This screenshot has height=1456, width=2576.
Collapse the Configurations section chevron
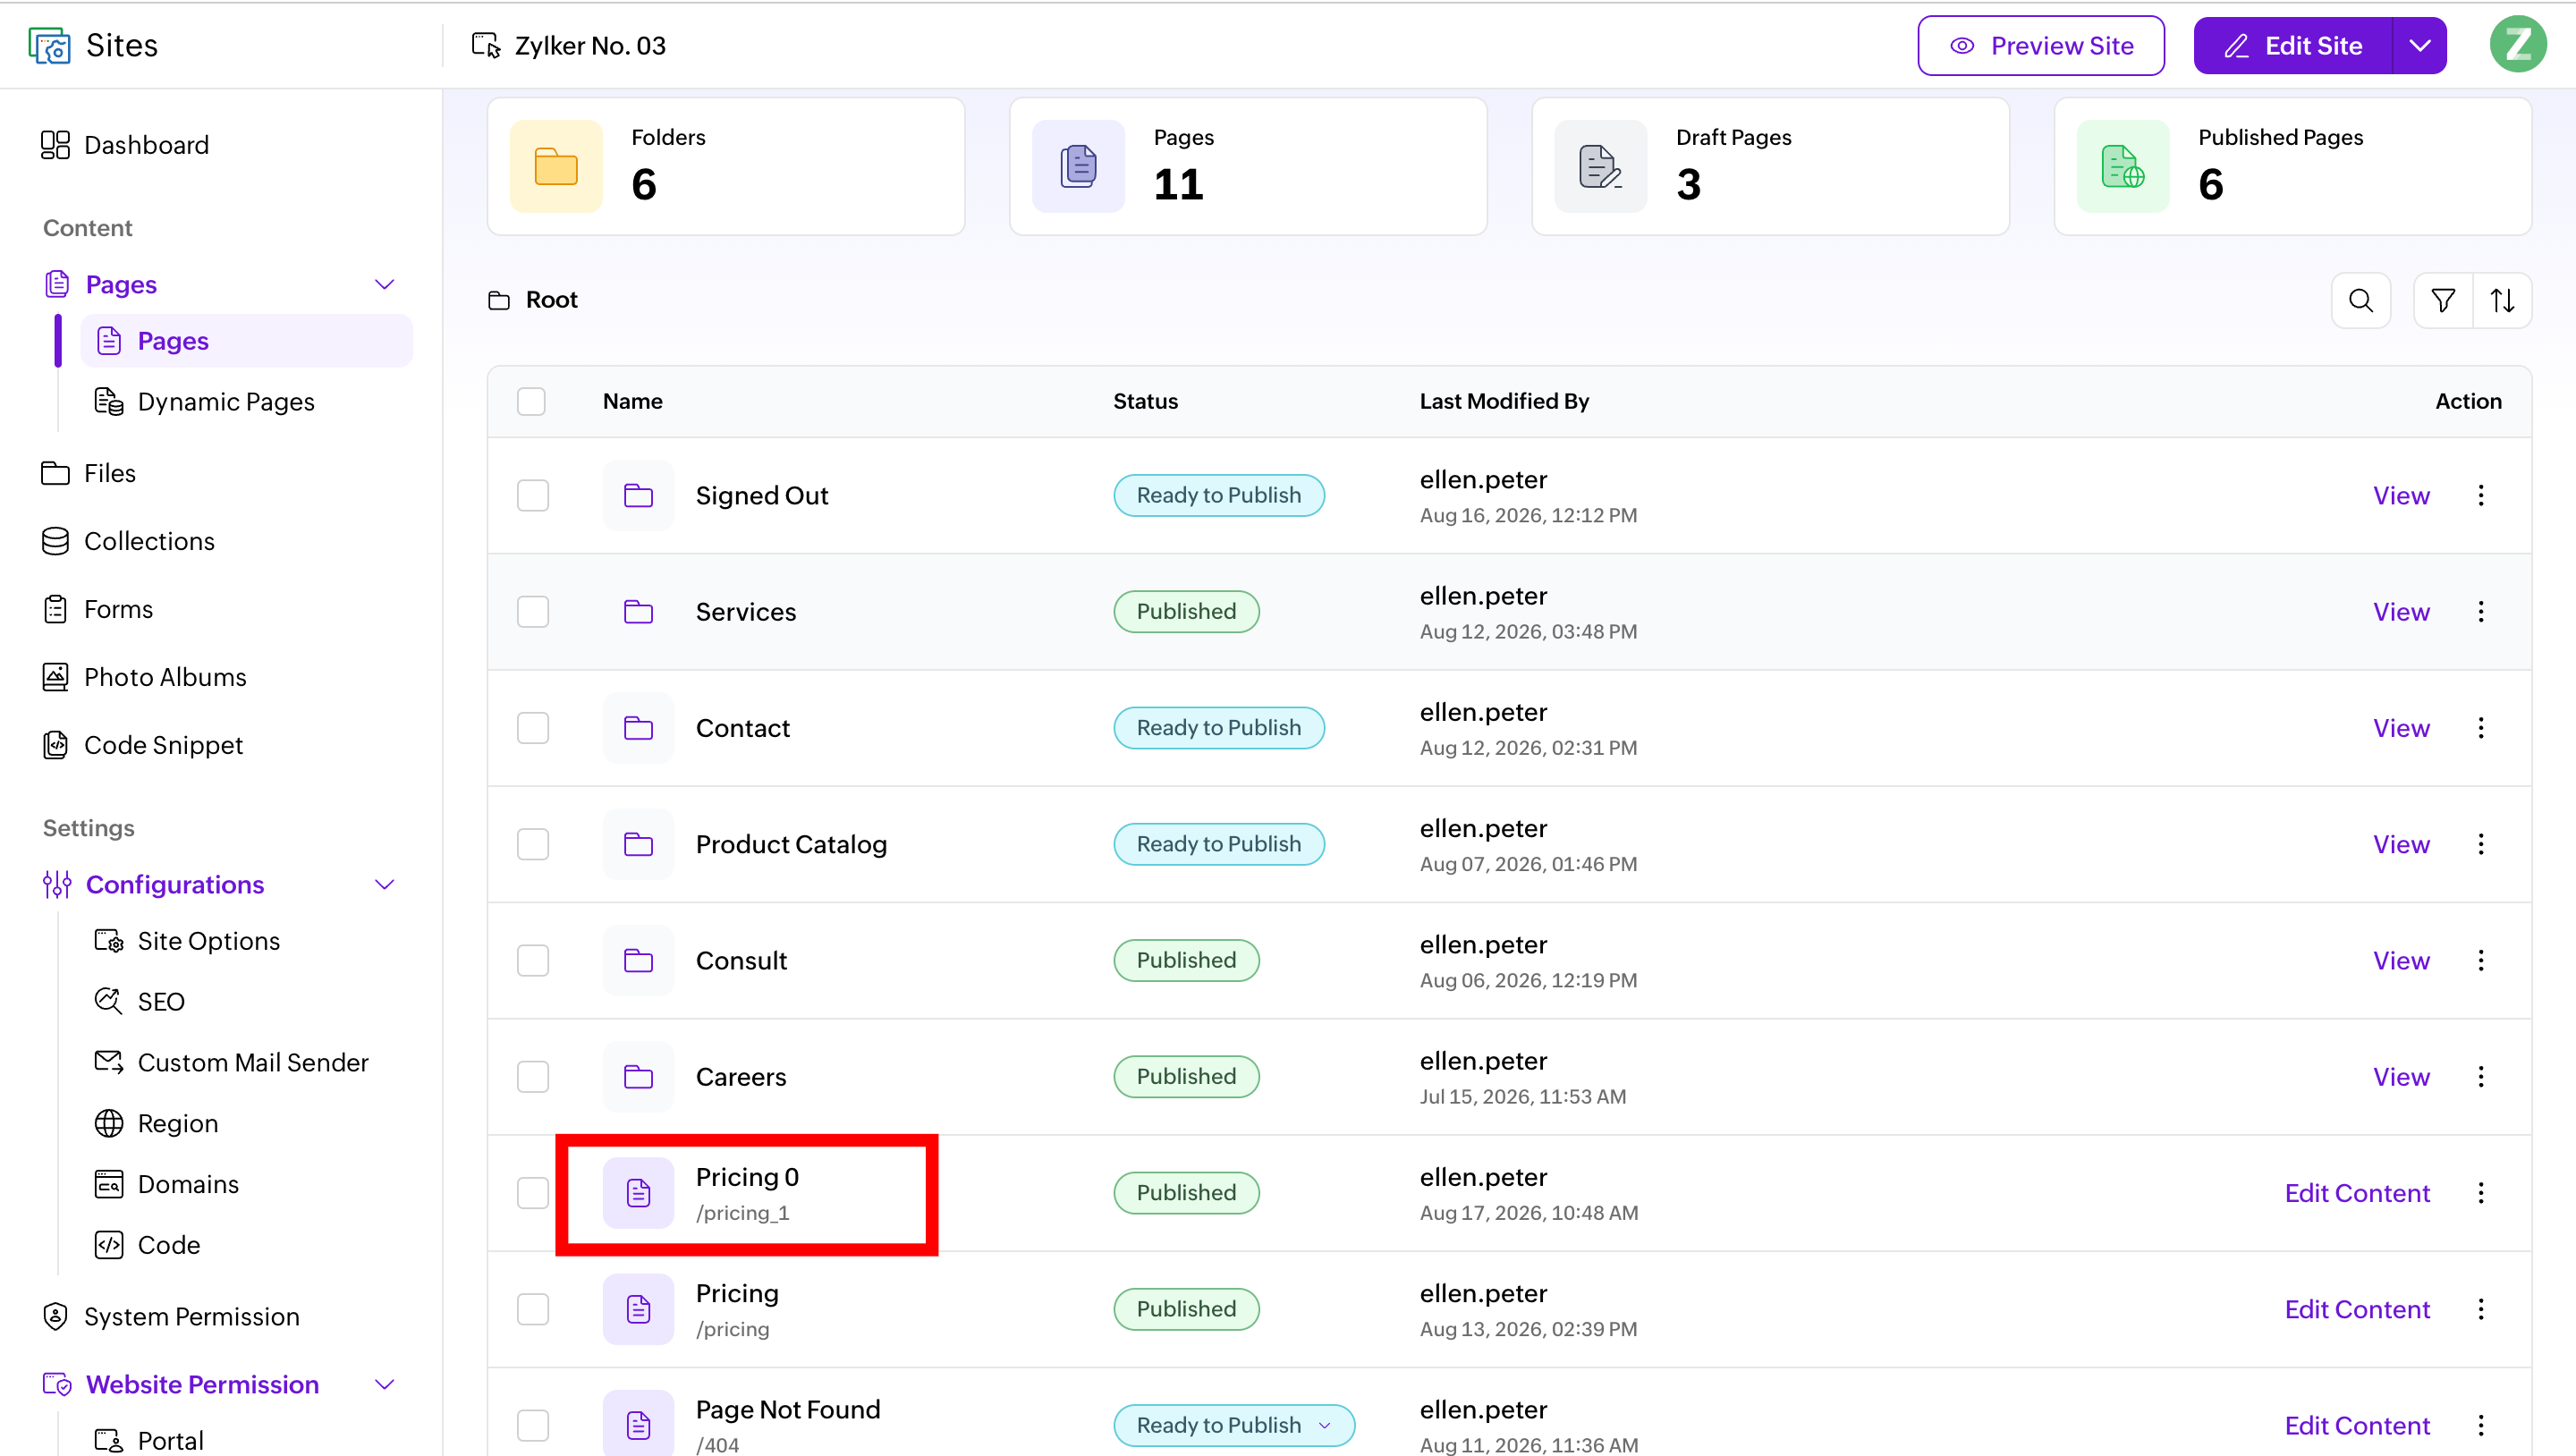(x=384, y=884)
